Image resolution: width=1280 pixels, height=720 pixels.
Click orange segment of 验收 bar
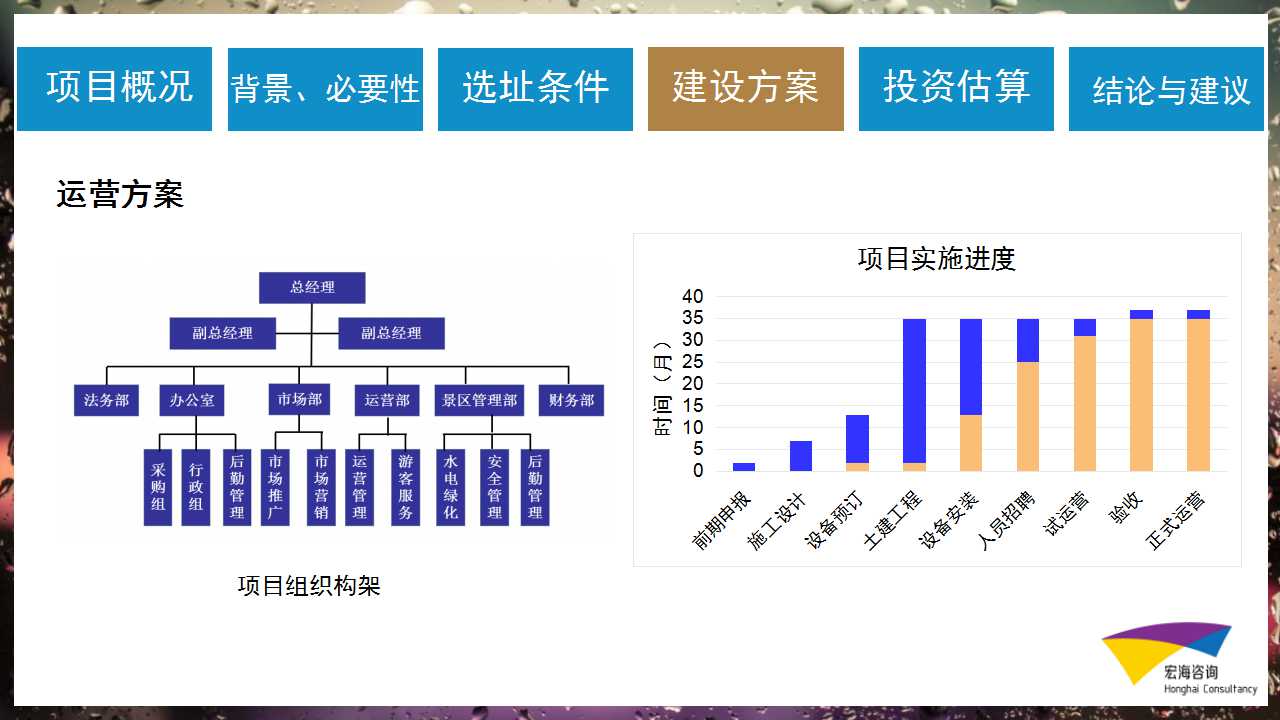pos(1141,395)
